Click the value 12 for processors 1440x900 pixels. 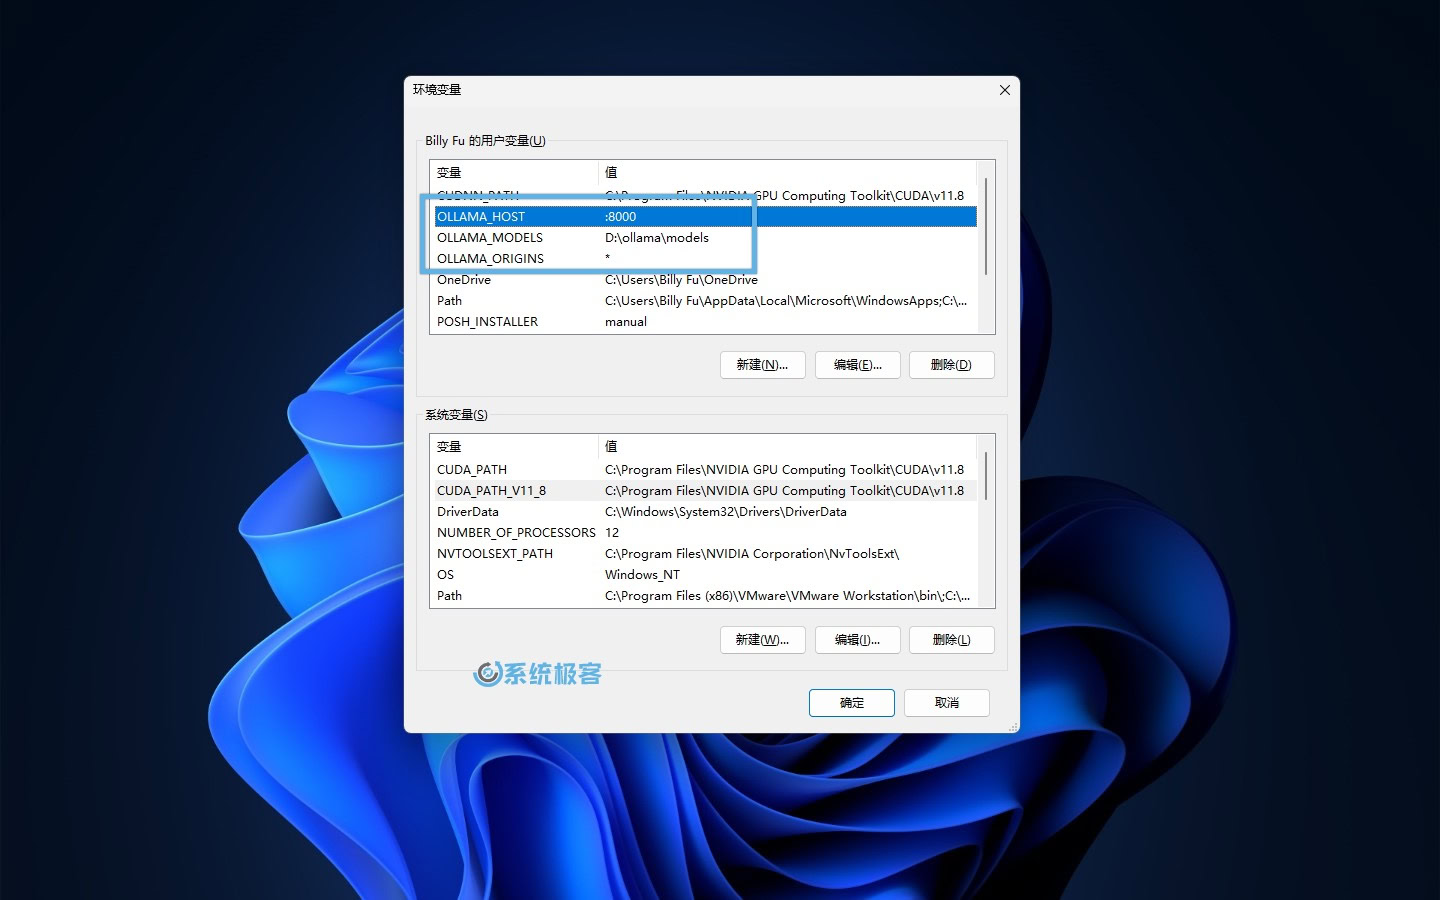point(612,532)
